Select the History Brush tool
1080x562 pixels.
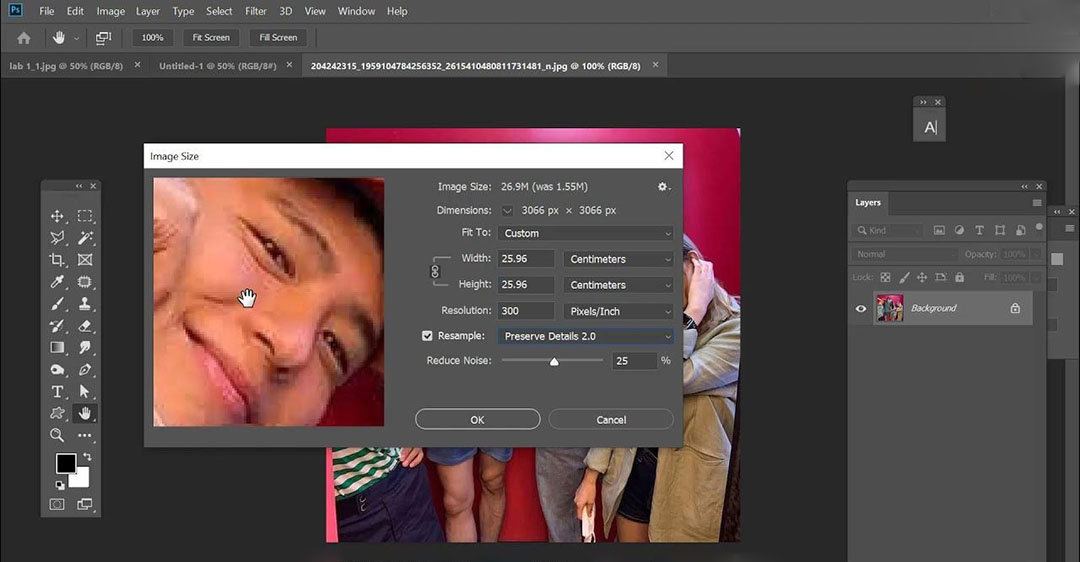(57, 326)
